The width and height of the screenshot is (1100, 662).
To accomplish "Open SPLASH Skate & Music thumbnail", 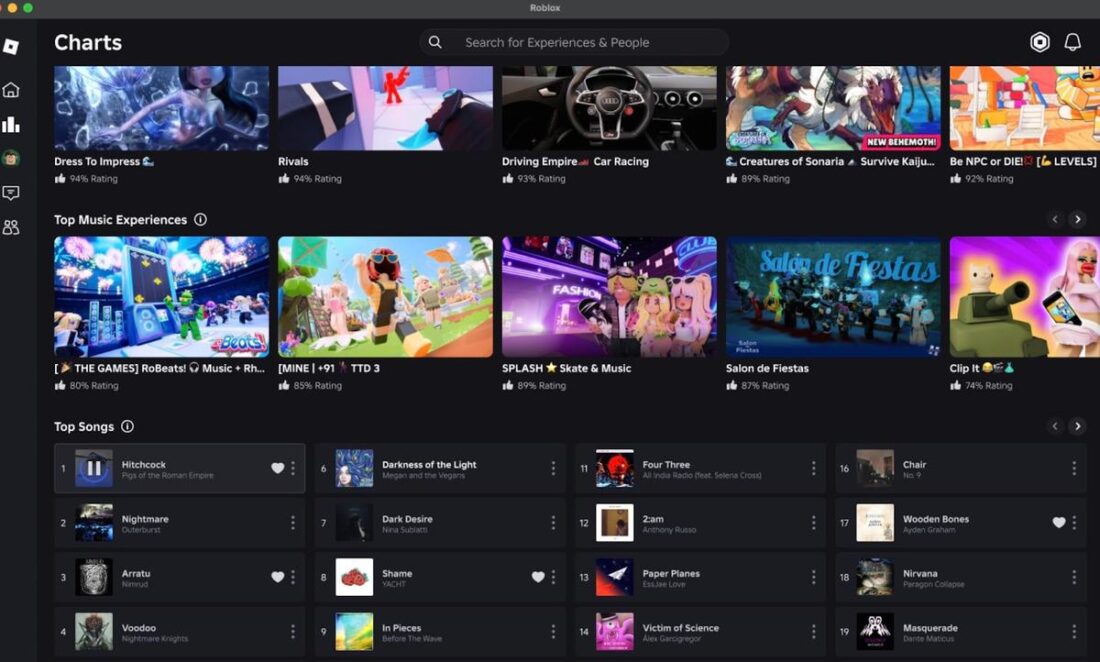I will pyautogui.click(x=609, y=297).
